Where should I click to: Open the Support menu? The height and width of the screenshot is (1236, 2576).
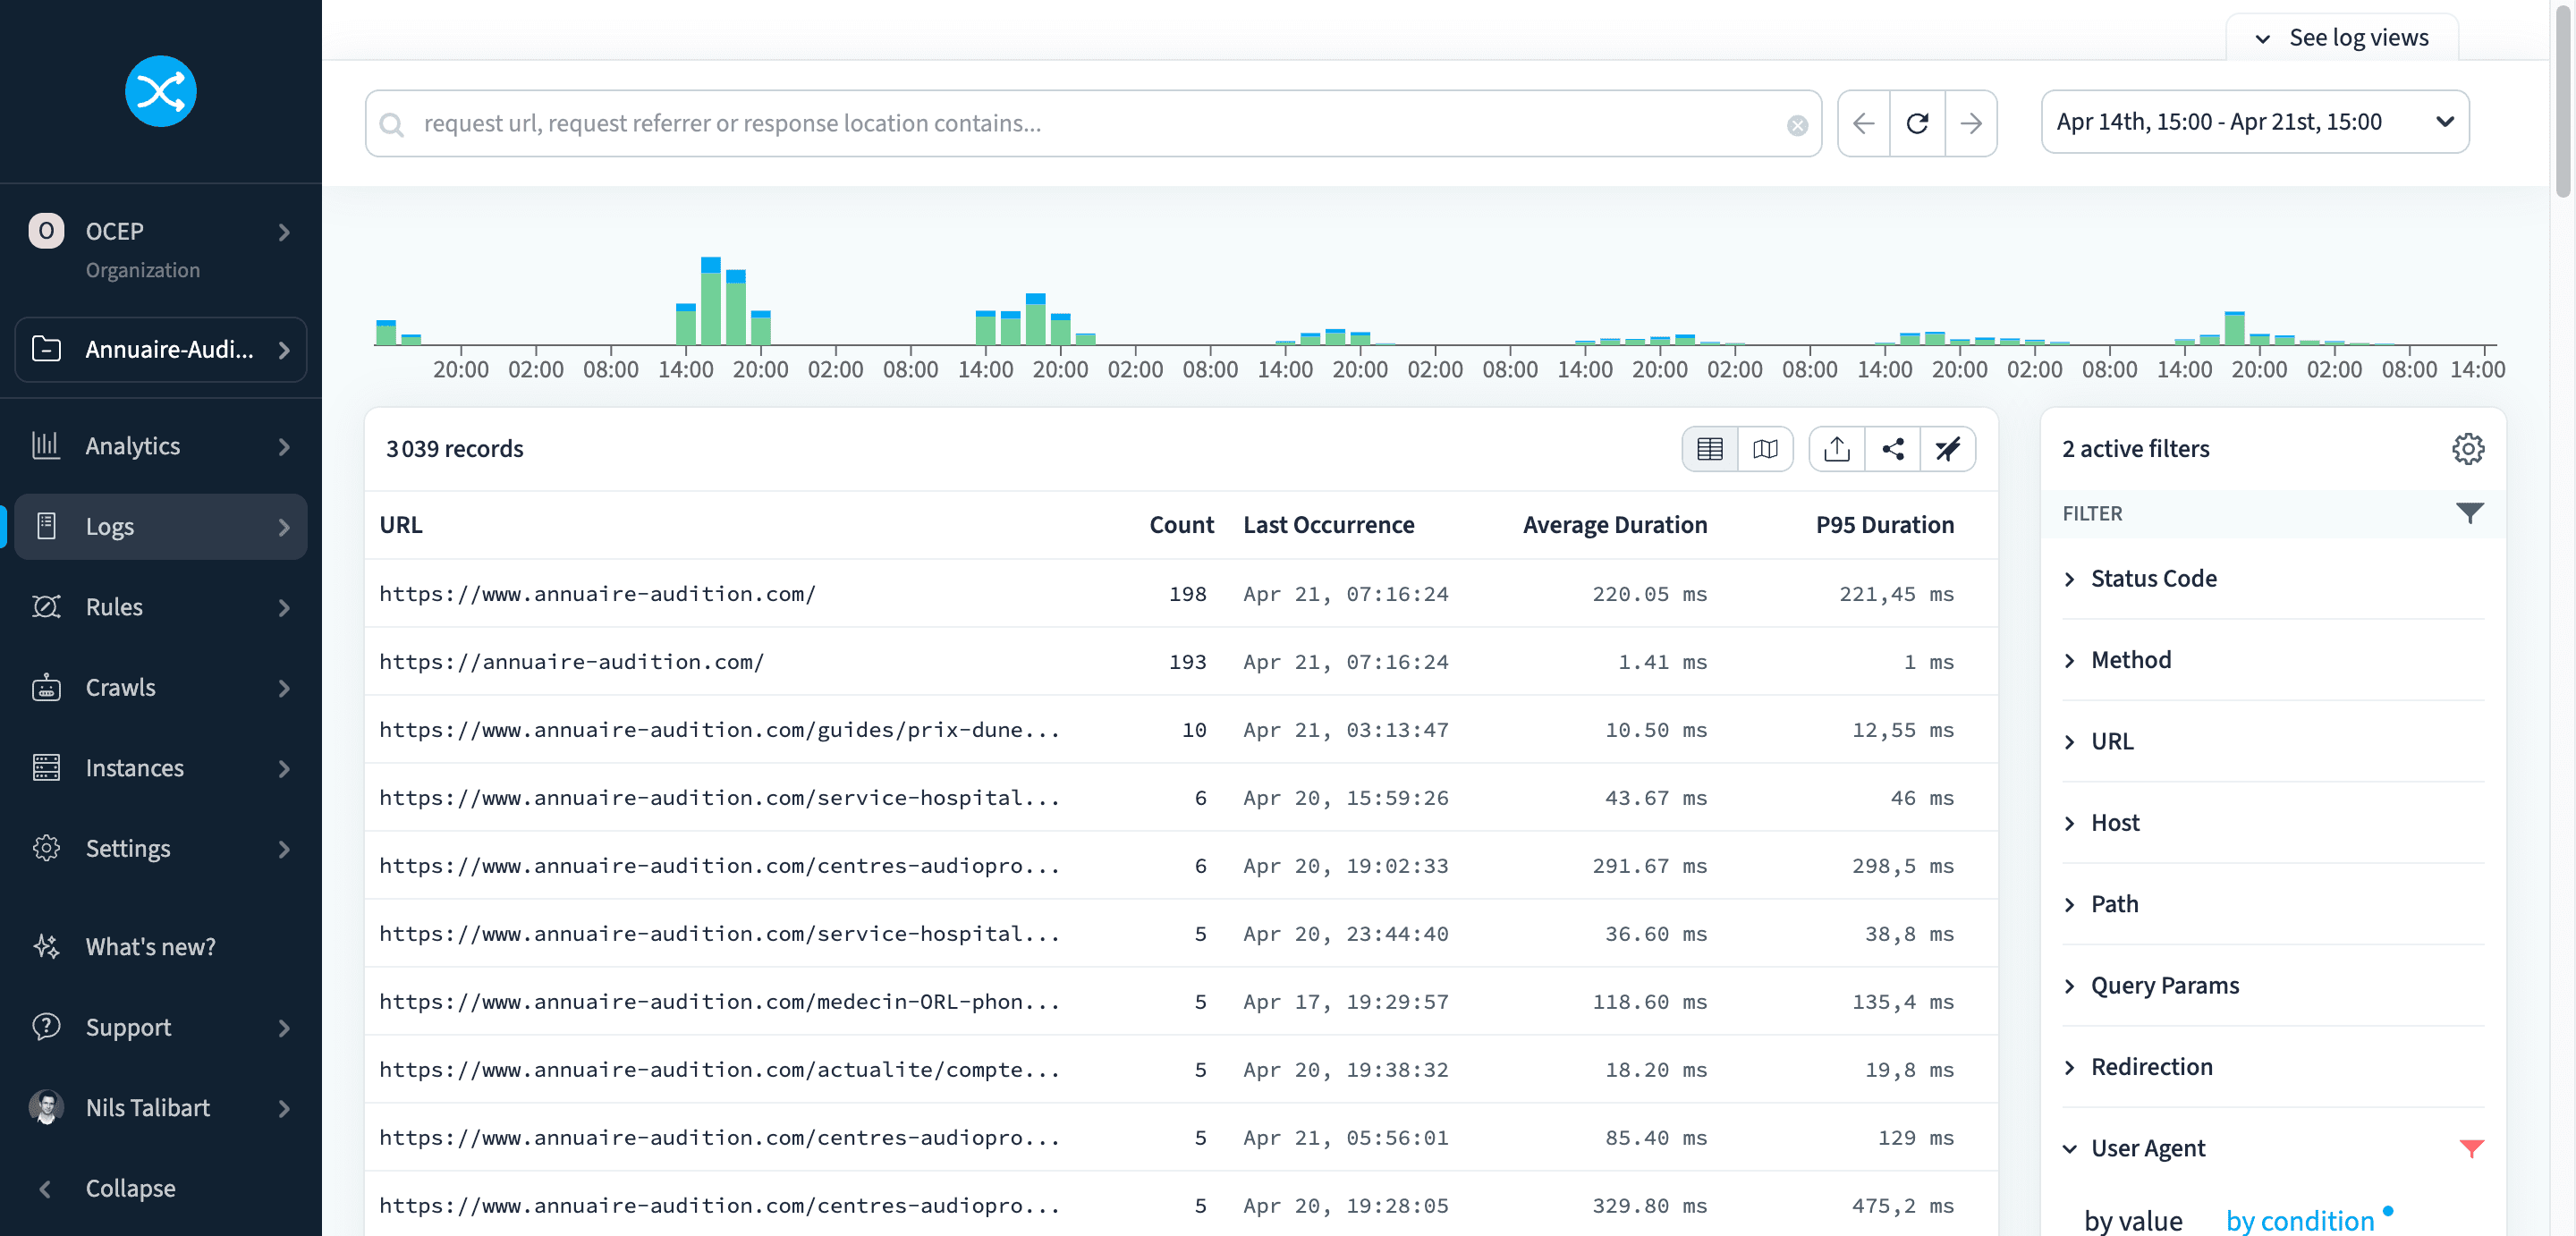(x=160, y=1027)
